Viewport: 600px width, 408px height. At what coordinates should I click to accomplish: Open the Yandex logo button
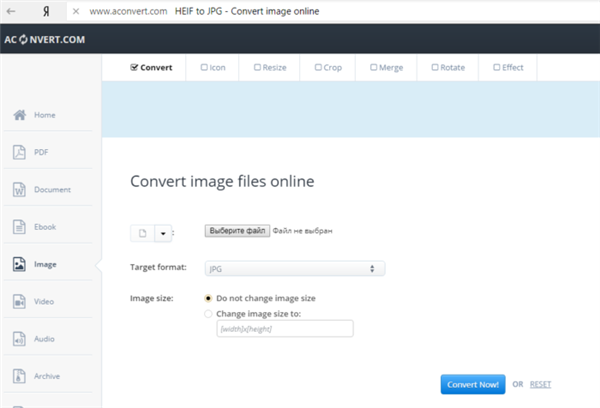(46, 11)
